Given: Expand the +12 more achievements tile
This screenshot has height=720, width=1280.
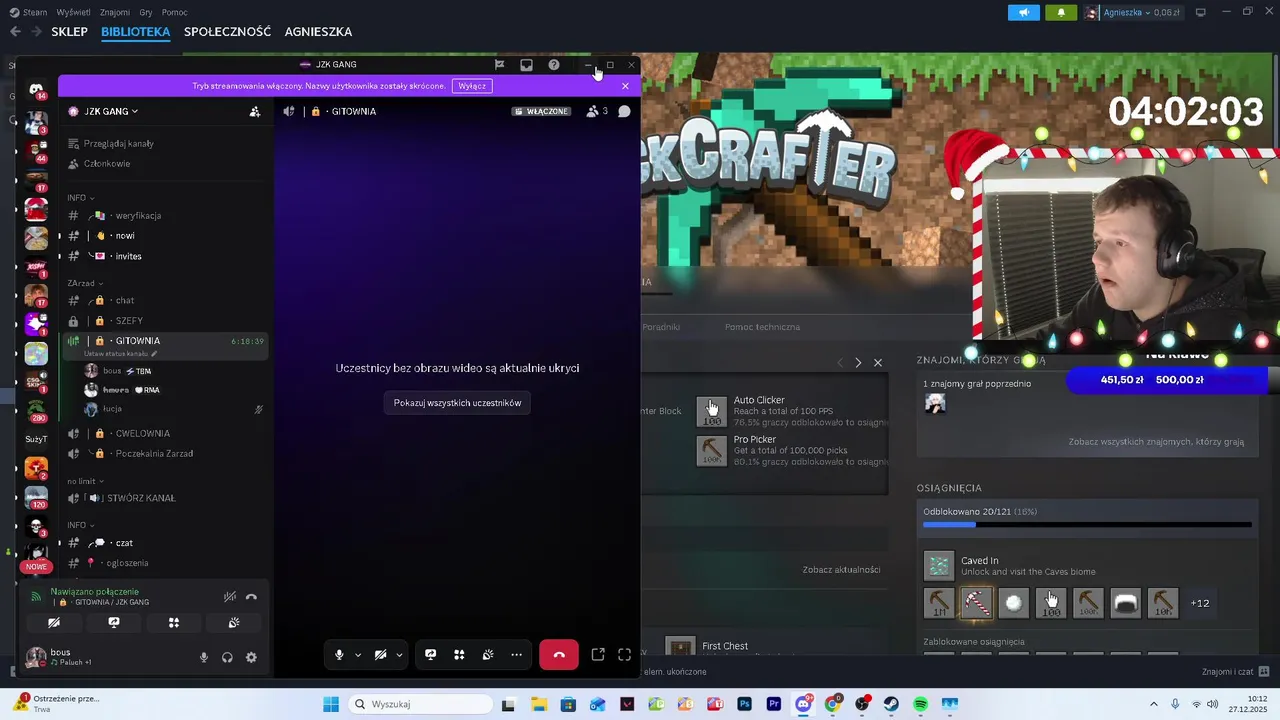Looking at the screenshot, I should pyautogui.click(x=1200, y=603).
